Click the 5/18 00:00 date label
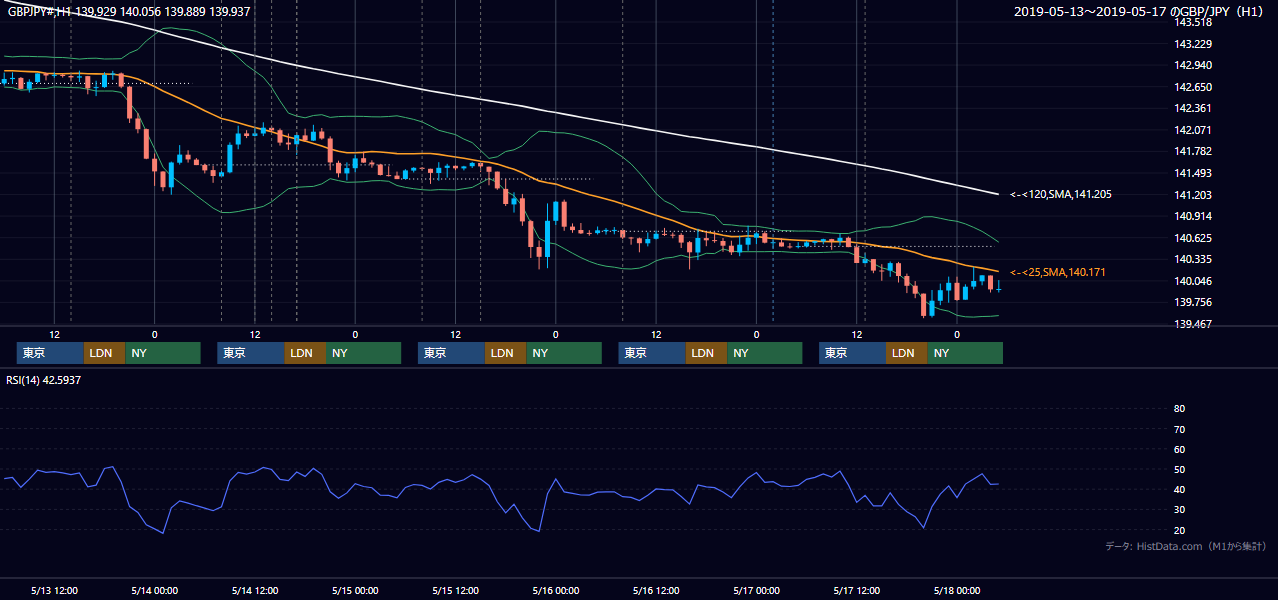 (957, 590)
